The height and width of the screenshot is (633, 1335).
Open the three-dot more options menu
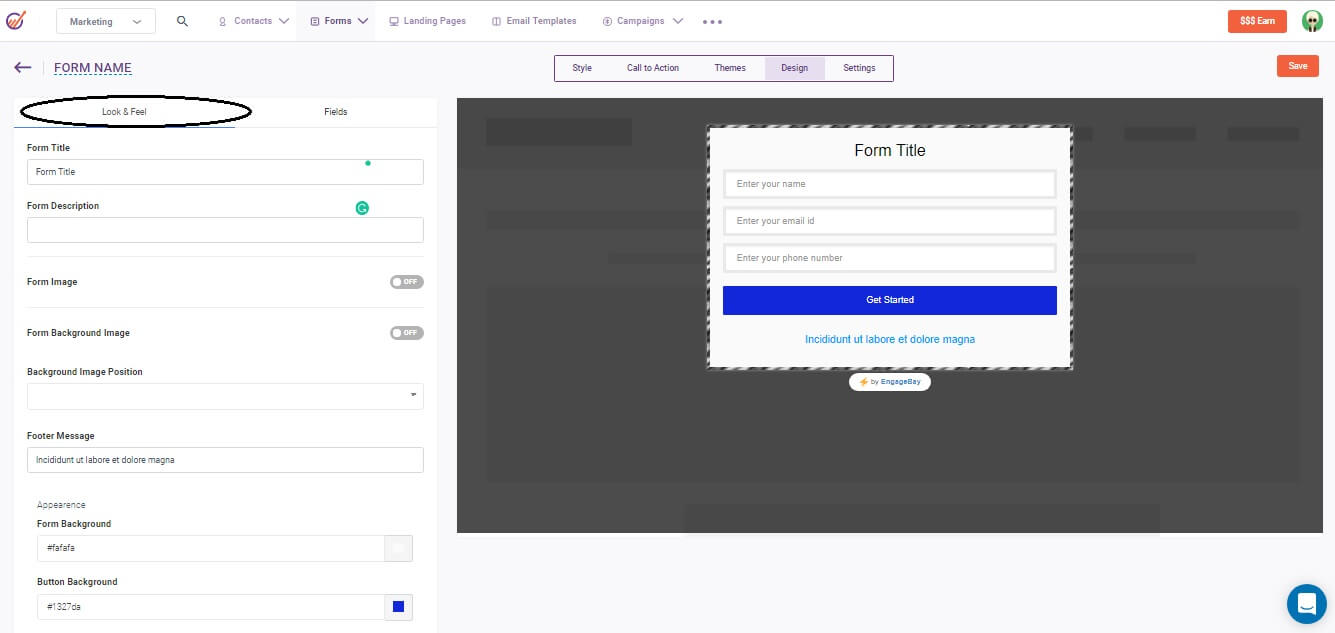[x=712, y=20]
